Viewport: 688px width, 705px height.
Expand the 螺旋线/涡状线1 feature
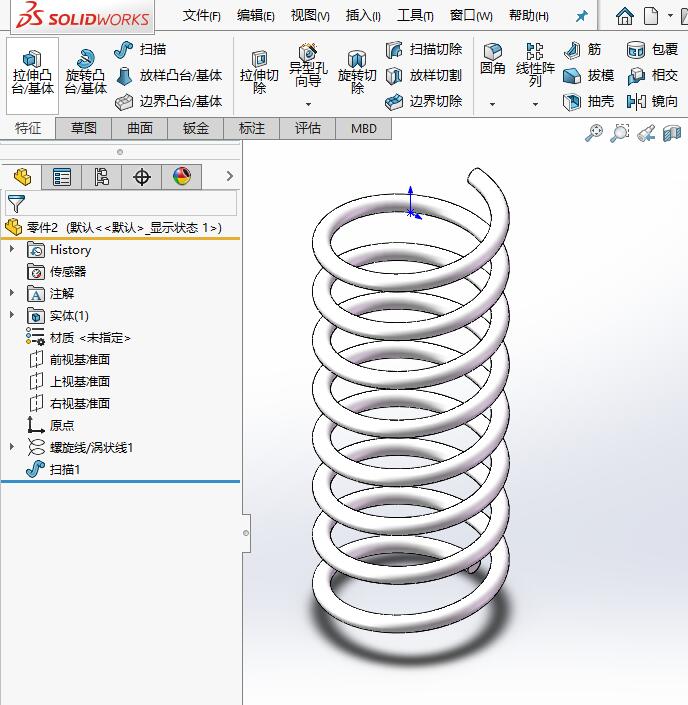(x=12, y=446)
